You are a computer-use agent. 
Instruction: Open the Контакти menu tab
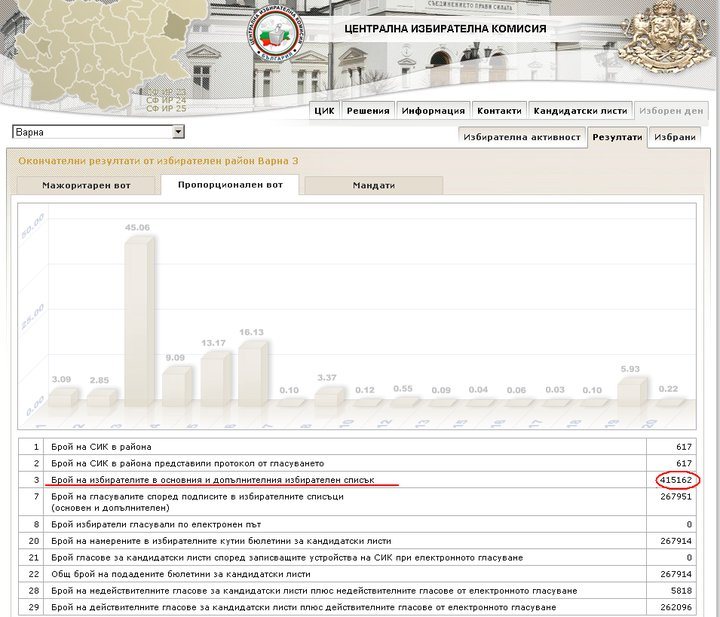499,111
